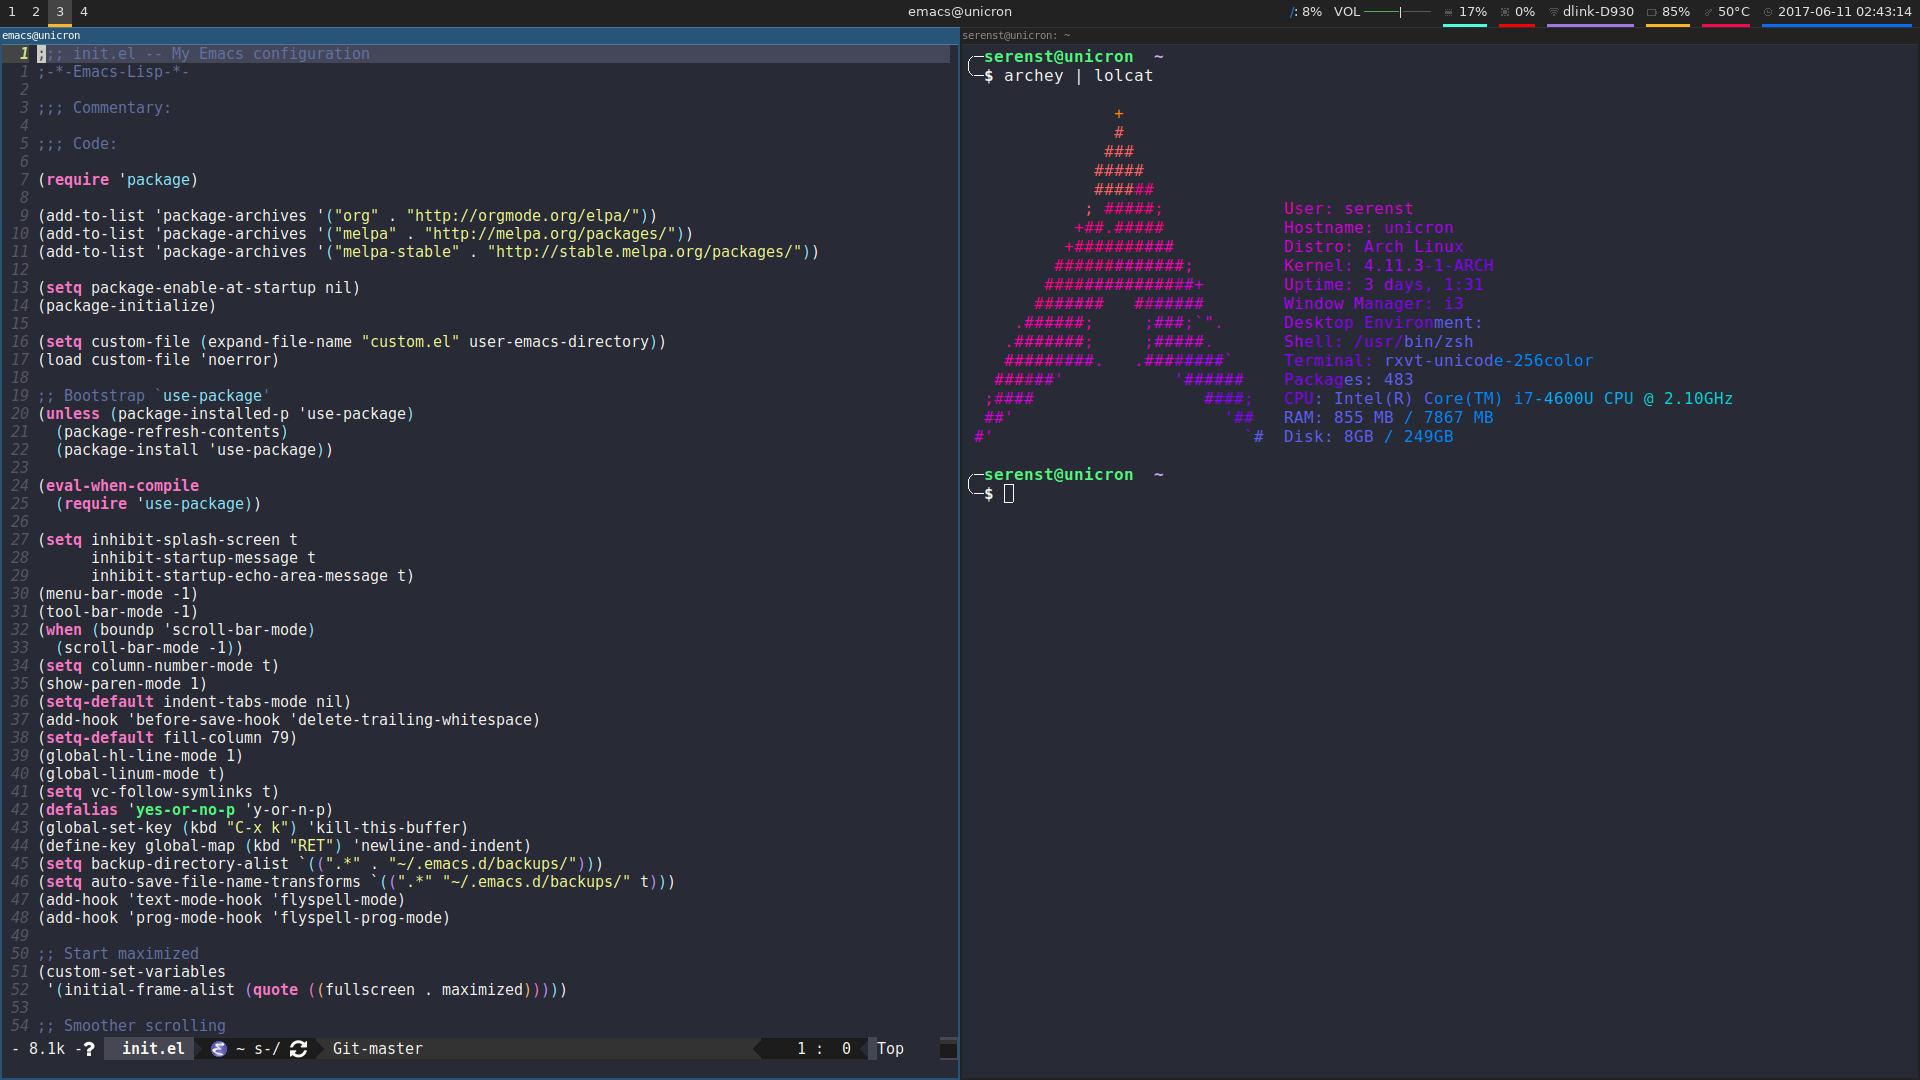Click the Git-master branch indicator
This screenshot has width=1920, height=1080.
[378, 1049]
